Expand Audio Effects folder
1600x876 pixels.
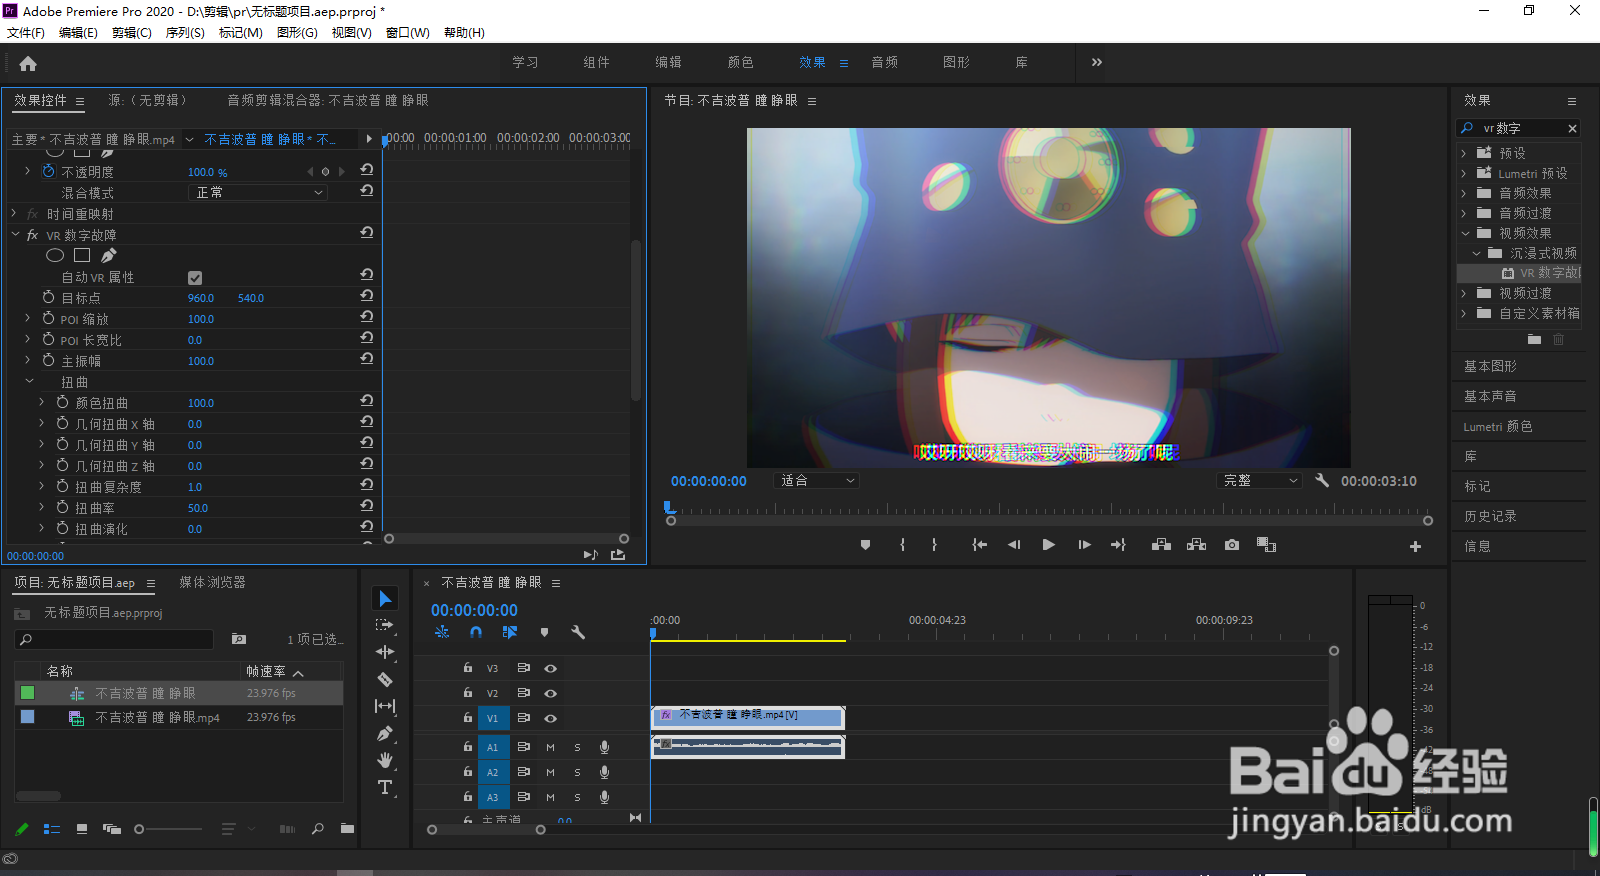pyautogui.click(x=1464, y=193)
